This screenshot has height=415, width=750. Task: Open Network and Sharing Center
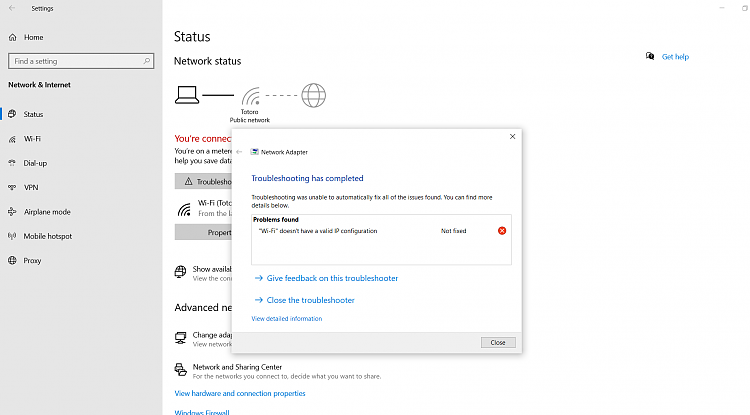tap(237, 367)
